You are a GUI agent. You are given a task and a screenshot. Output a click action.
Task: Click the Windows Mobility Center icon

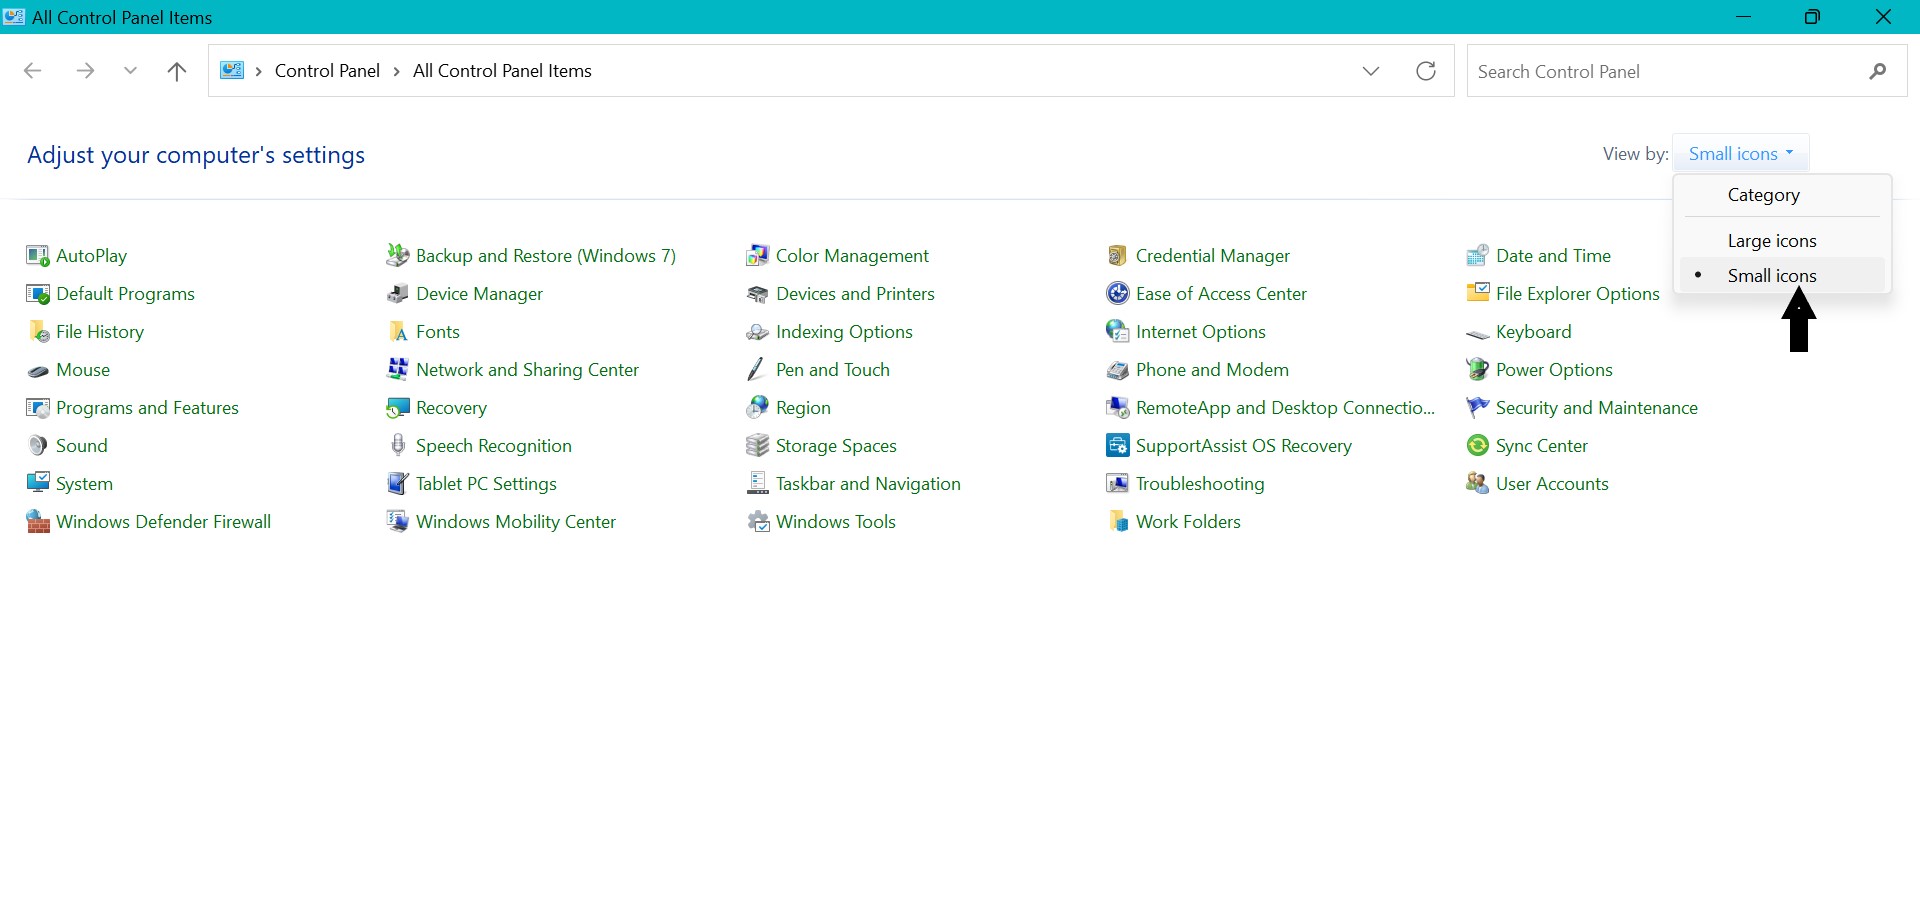[398, 522]
